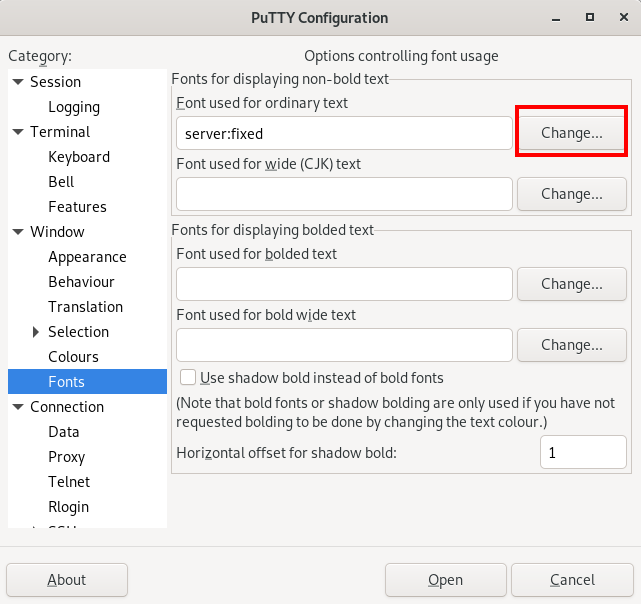Open the Translation settings
This screenshot has height=604, width=641.
tap(85, 307)
